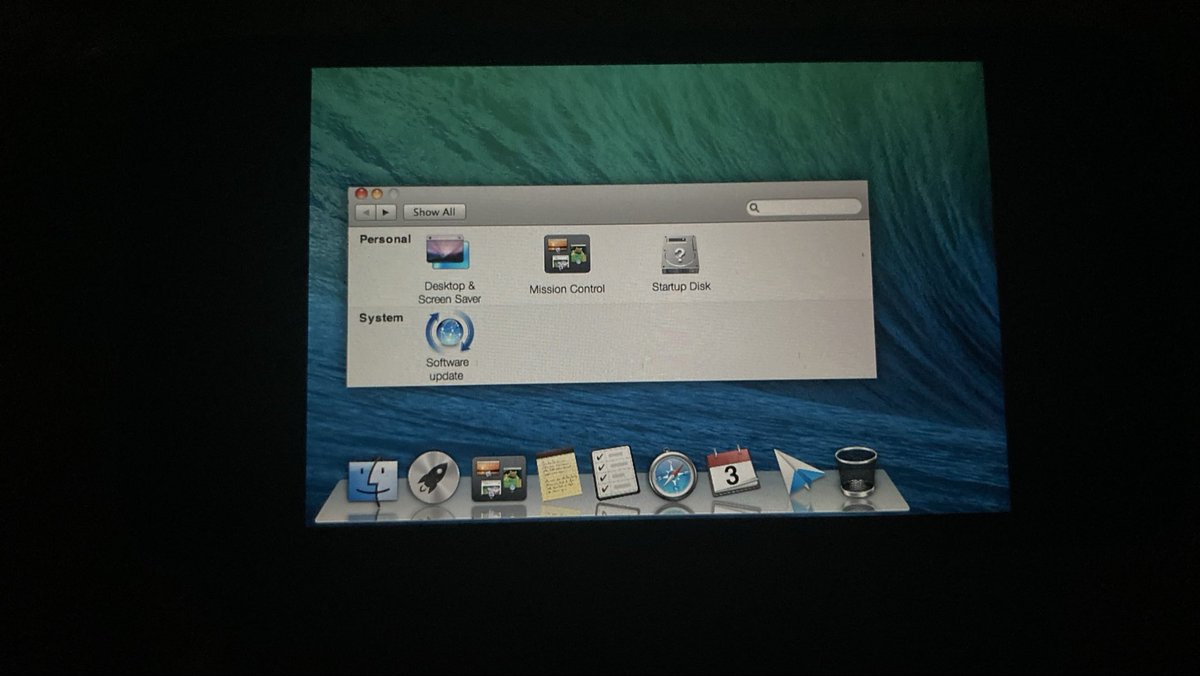Open Mission Control from the dock
The height and width of the screenshot is (676, 1200).
499,477
